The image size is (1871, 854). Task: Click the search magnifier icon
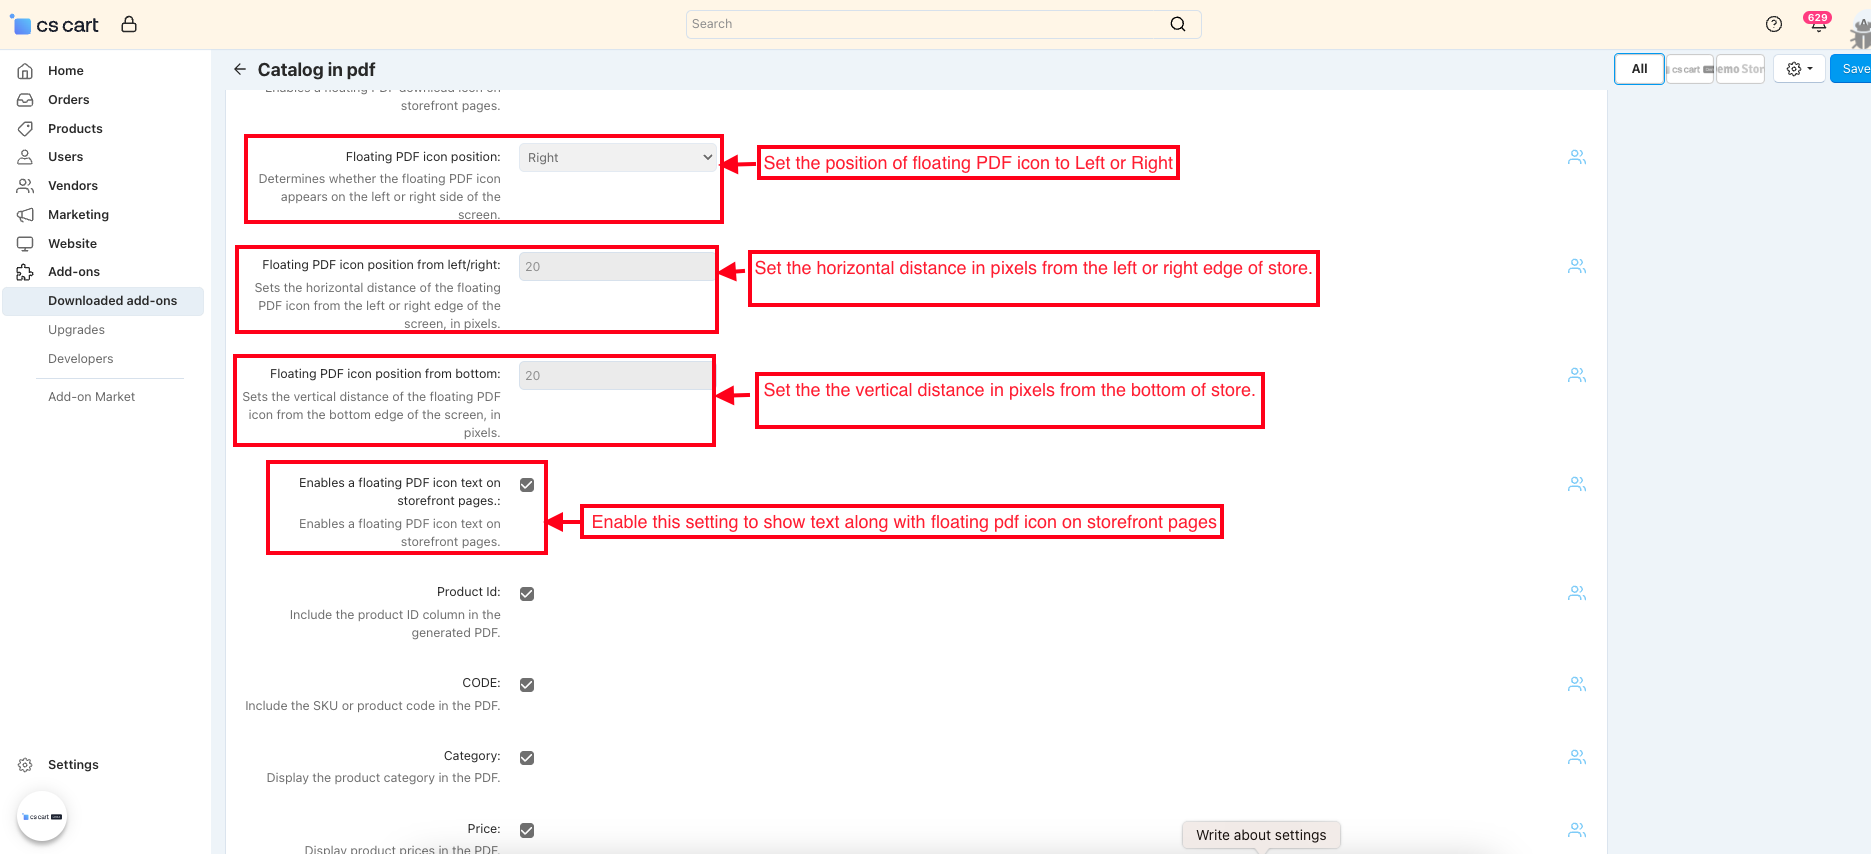1178,24
